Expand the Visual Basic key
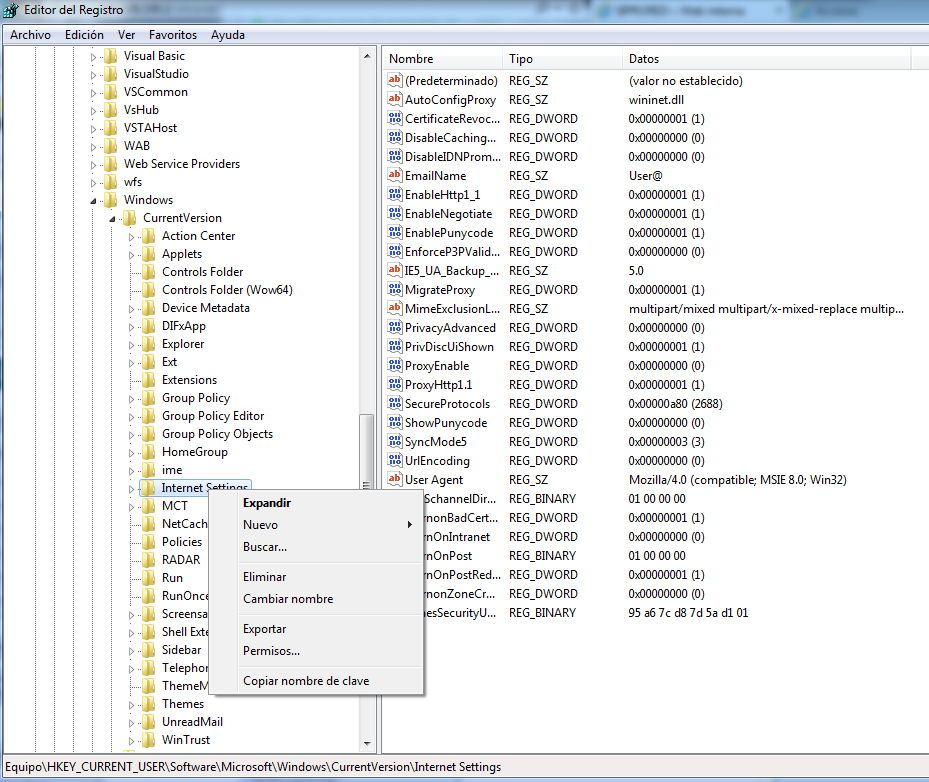The height and width of the screenshot is (782, 929). pos(93,56)
